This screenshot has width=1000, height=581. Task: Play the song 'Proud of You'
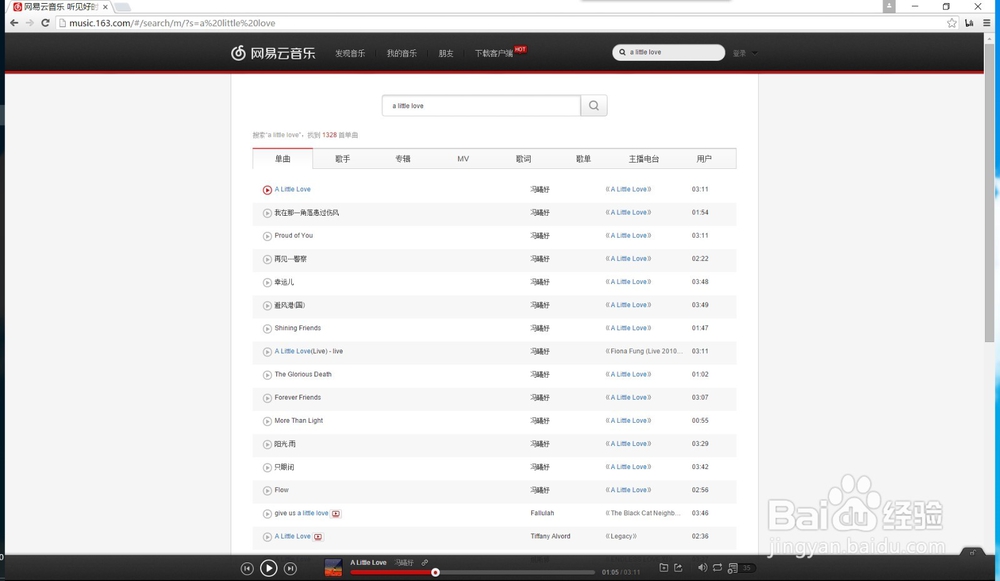293,236
